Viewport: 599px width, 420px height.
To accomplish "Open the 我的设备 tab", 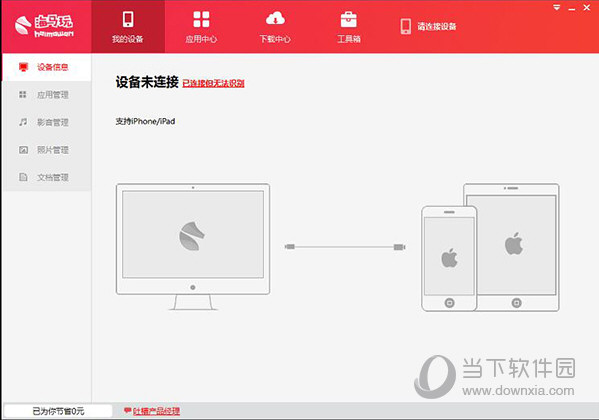I will 128,26.
